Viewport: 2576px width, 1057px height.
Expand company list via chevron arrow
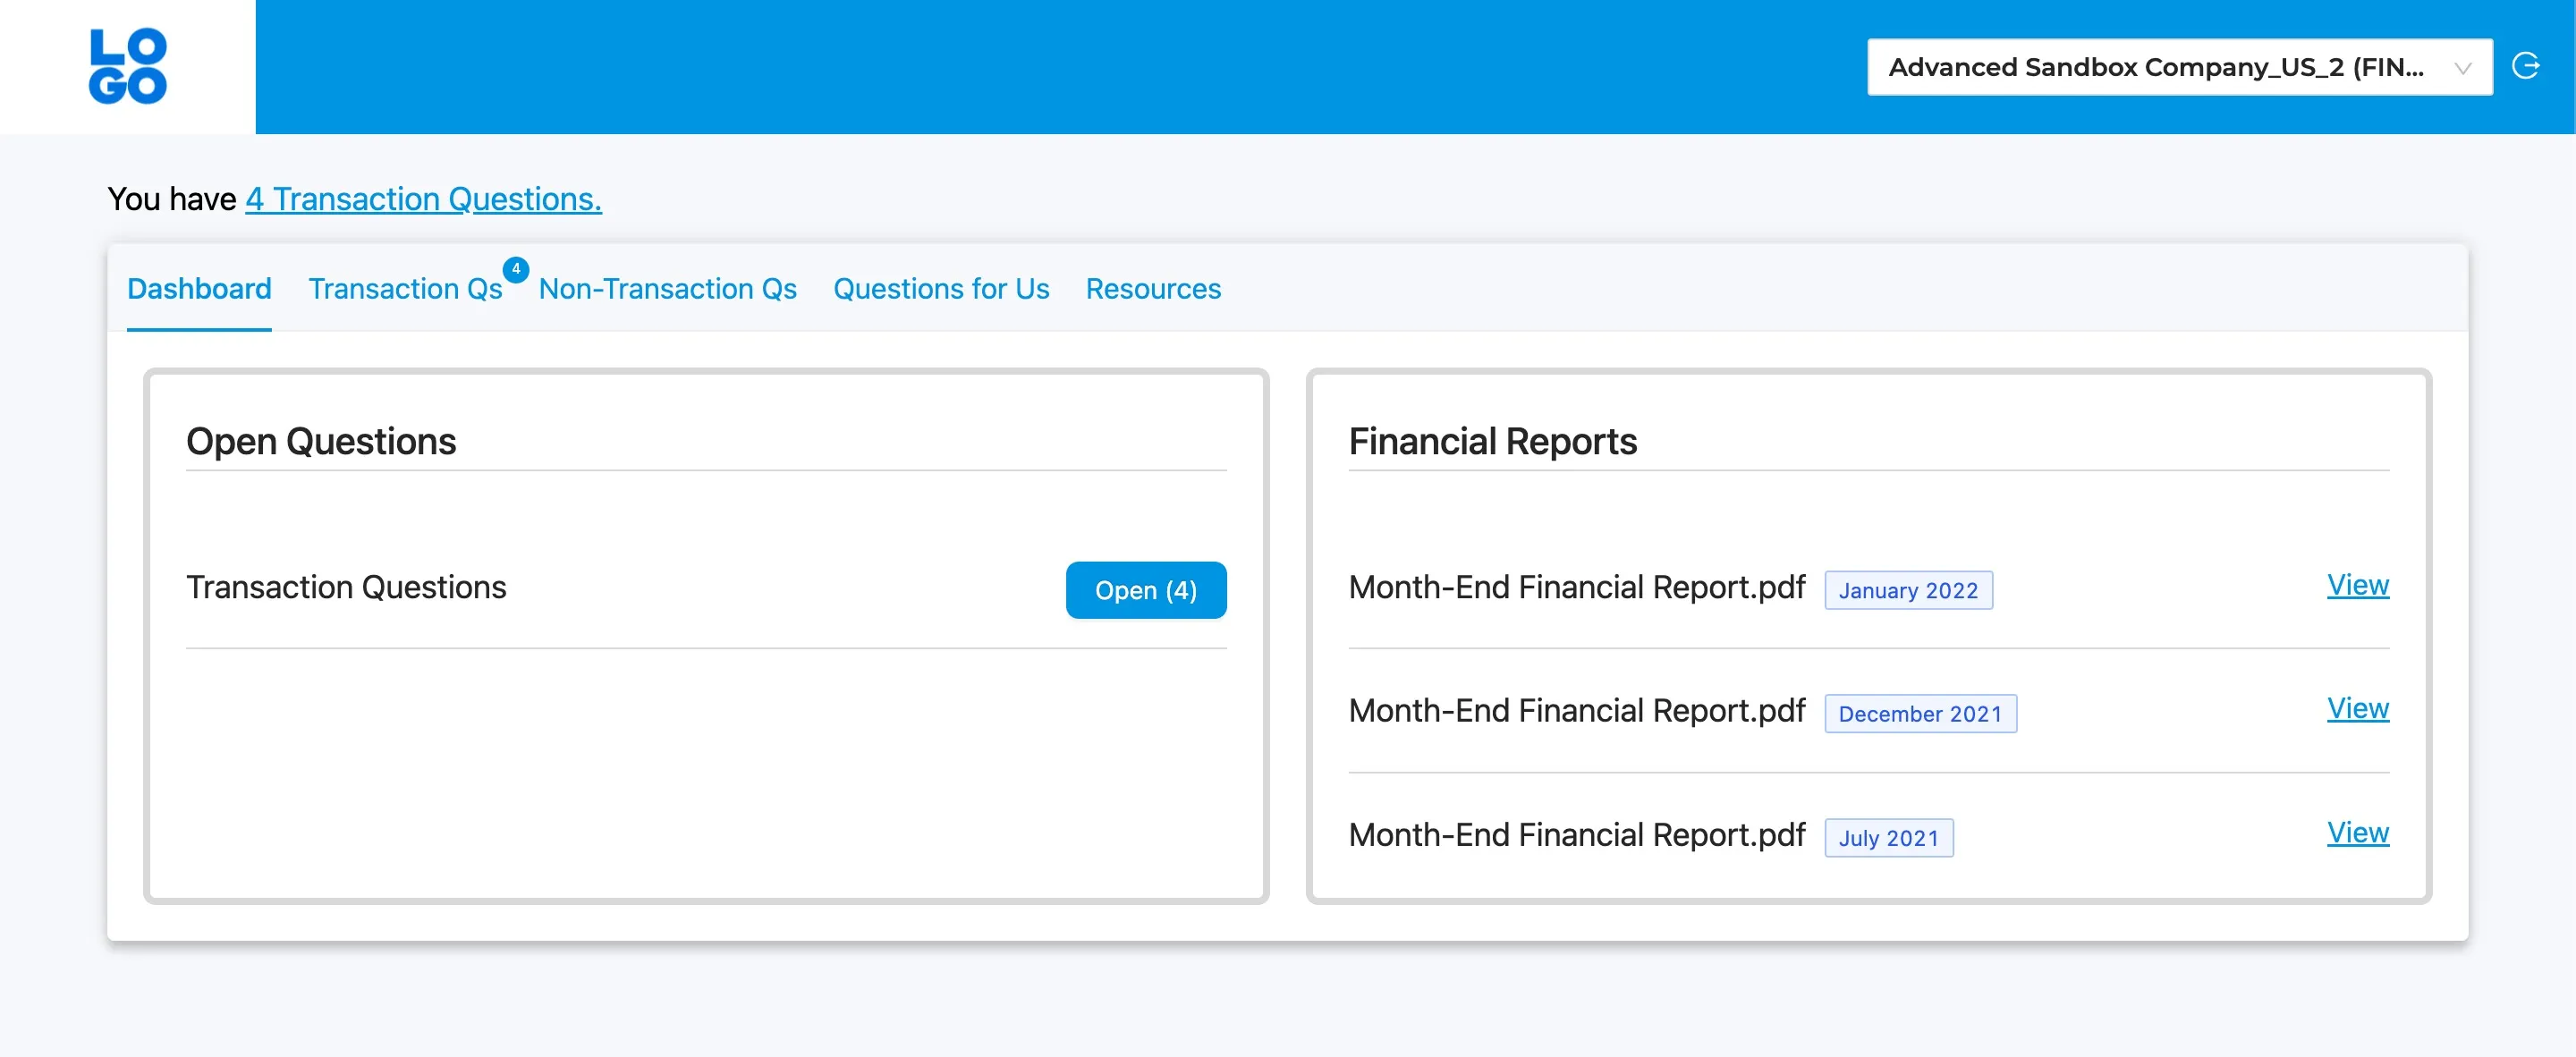pos(2463,68)
